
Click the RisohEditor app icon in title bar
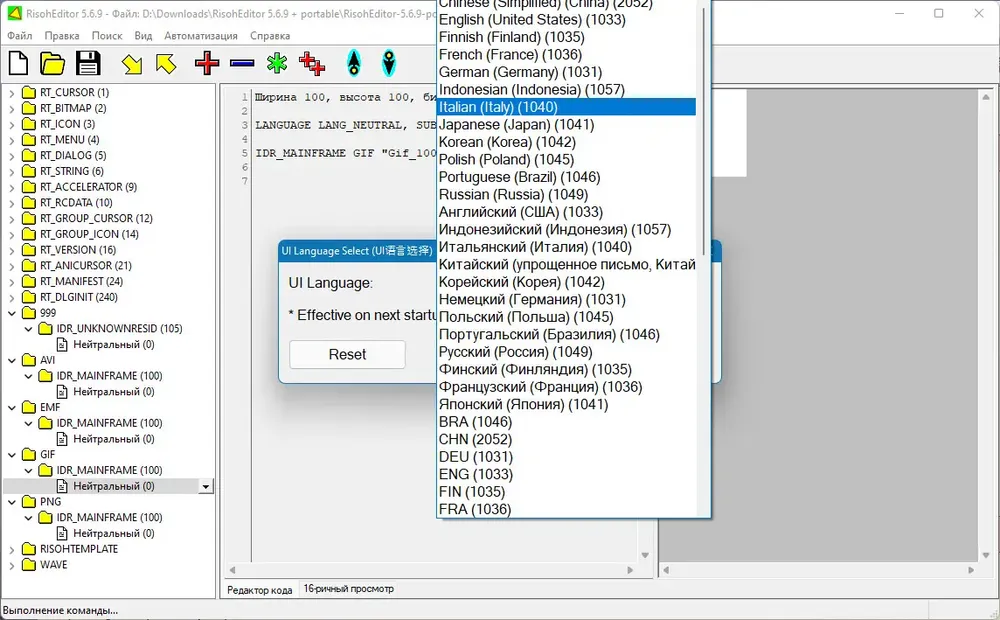point(14,13)
